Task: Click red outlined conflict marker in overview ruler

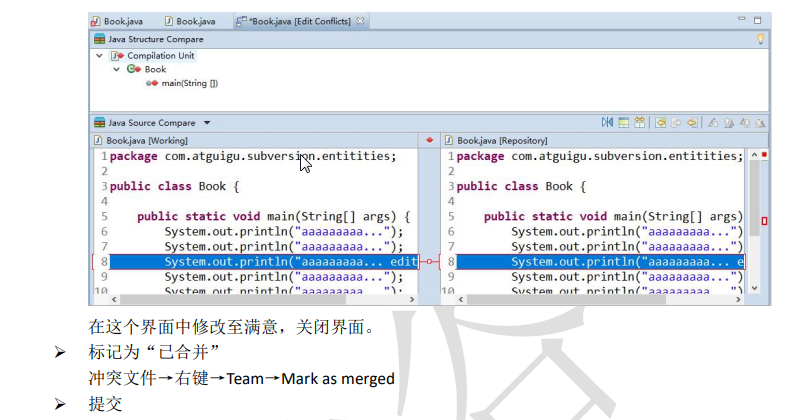Action: (x=764, y=221)
